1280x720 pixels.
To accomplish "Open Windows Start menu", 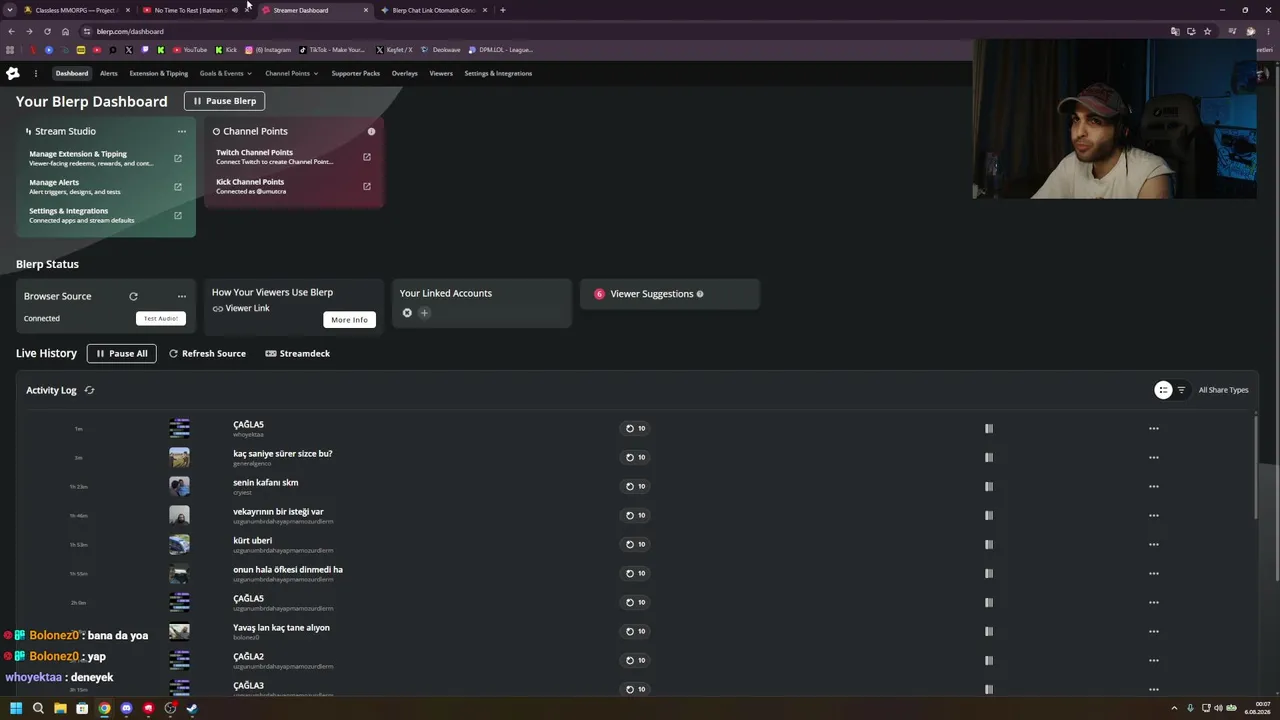I will pyautogui.click(x=16, y=709).
